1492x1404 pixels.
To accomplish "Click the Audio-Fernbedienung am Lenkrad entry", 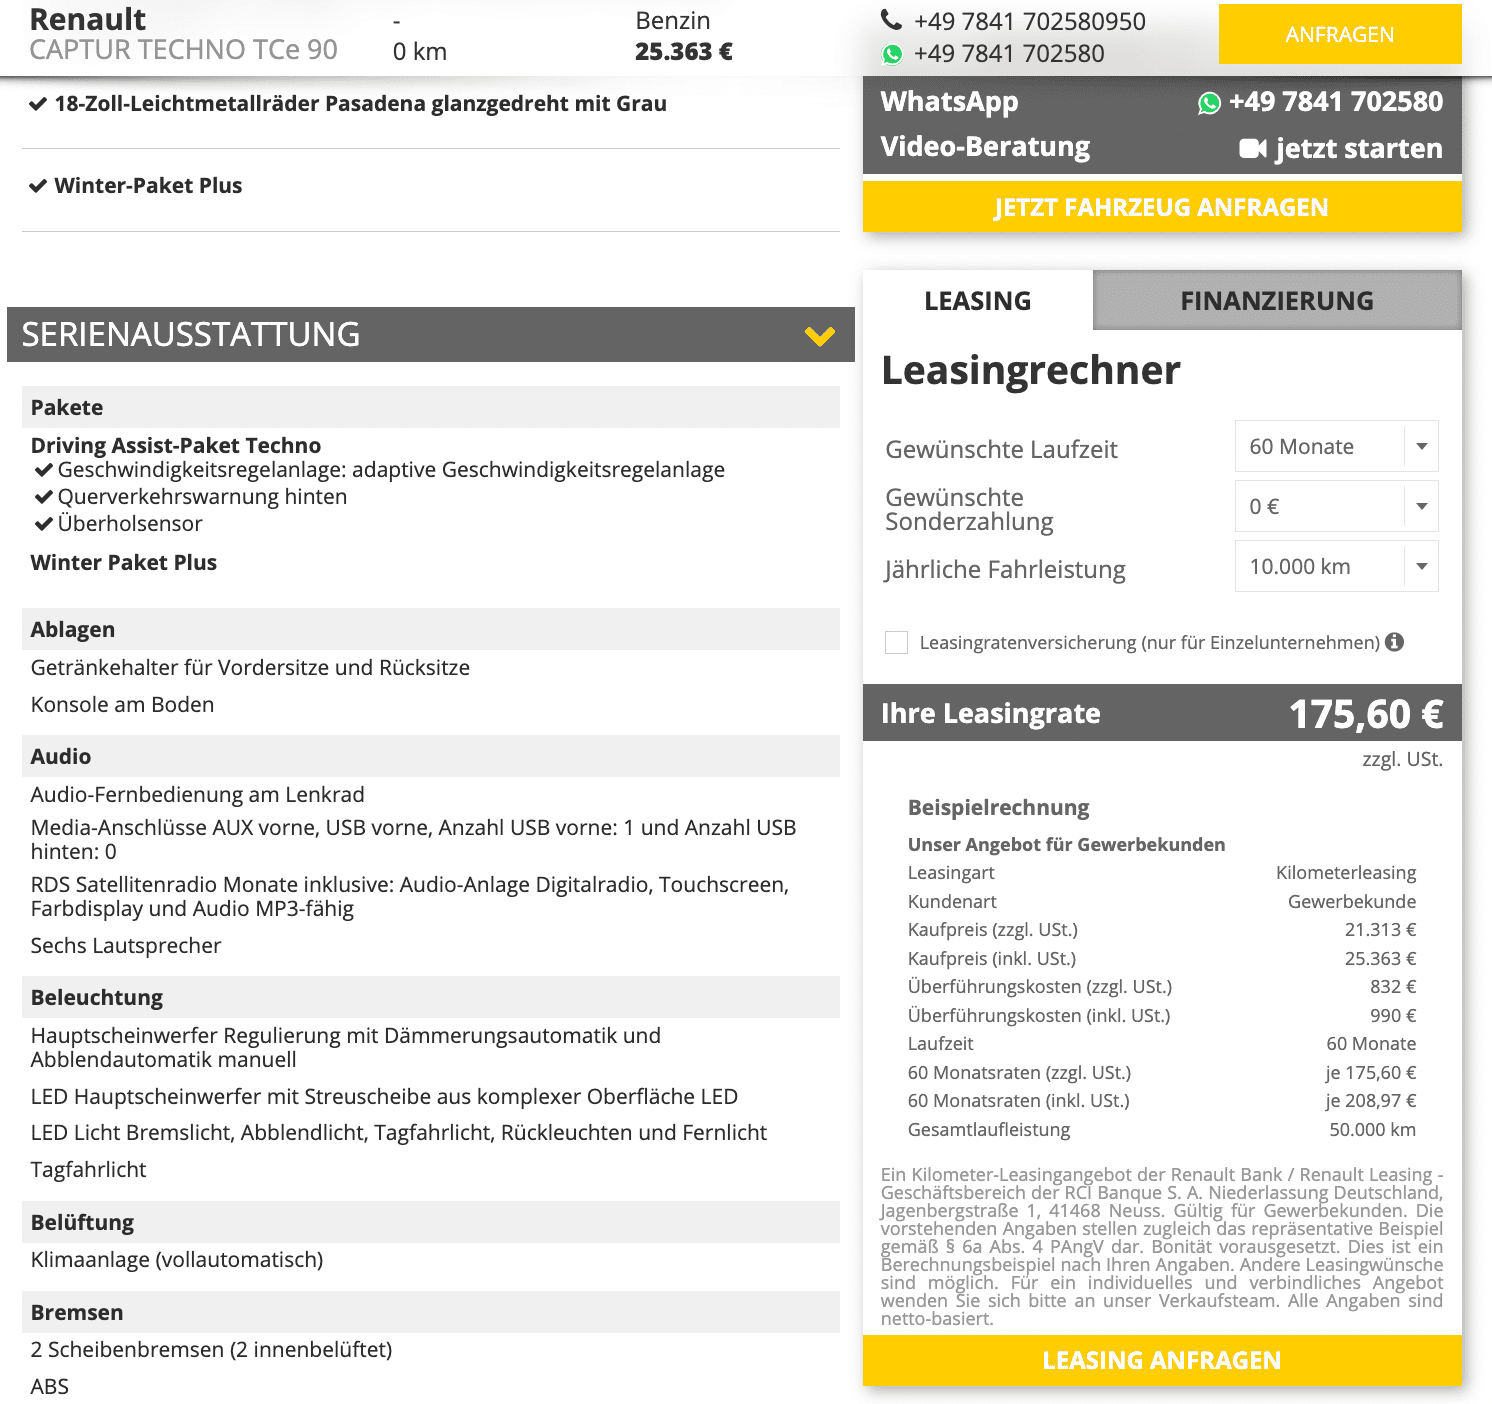I will pyautogui.click(x=198, y=794).
